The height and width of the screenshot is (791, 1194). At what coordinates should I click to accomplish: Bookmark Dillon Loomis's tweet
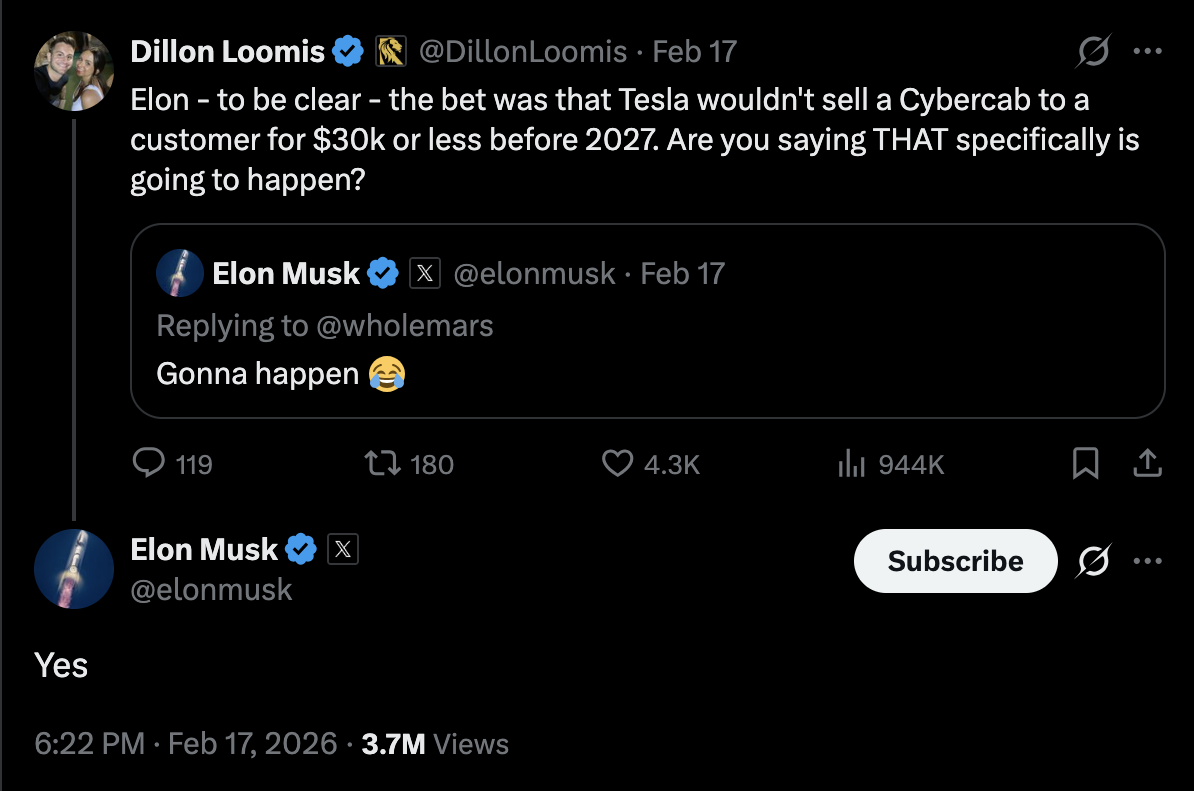1086,463
